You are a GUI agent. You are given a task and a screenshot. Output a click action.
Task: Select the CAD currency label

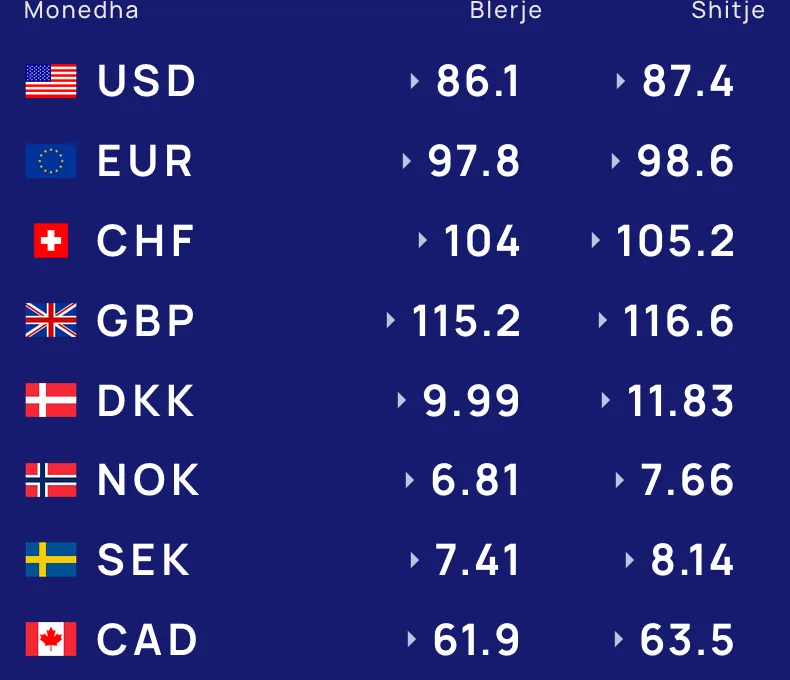click(x=147, y=640)
